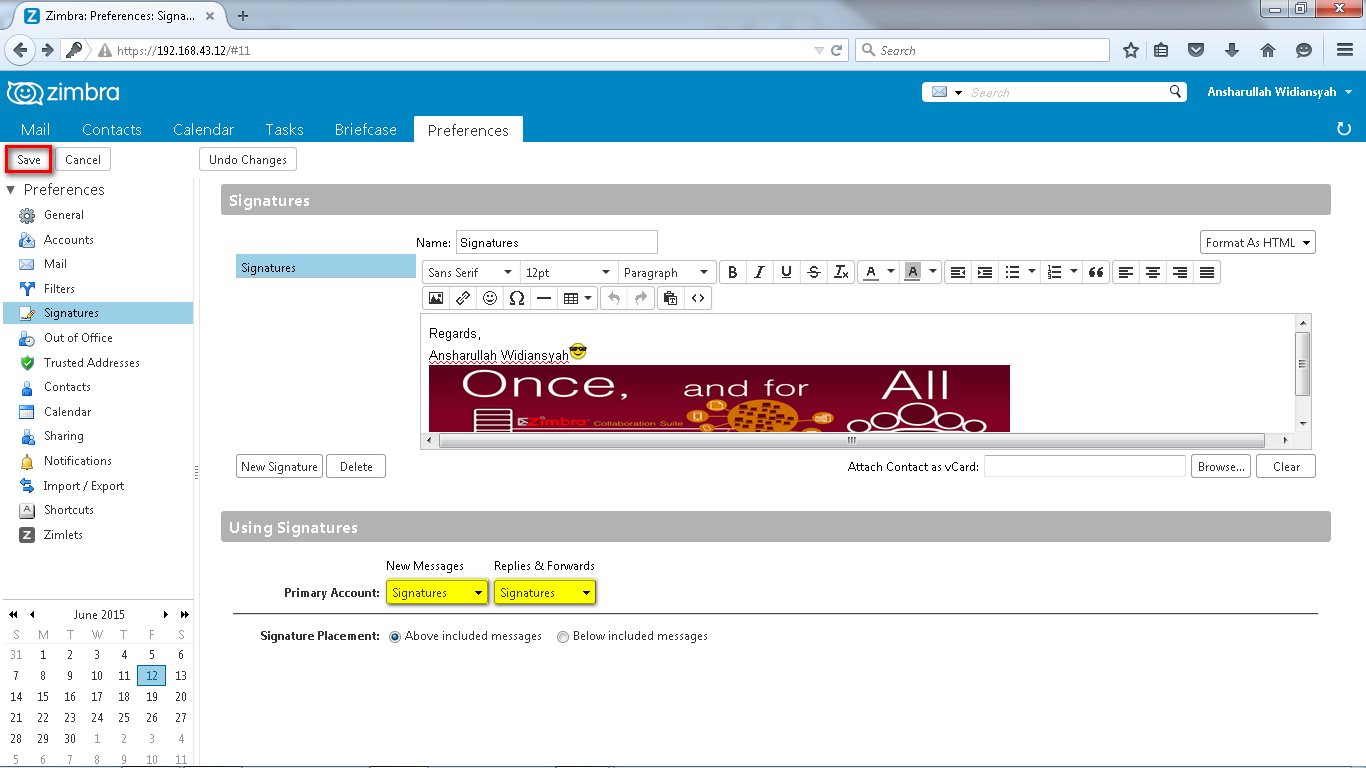Image resolution: width=1366 pixels, height=768 pixels.
Task: Insert a numbered list
Action: 1054,272
